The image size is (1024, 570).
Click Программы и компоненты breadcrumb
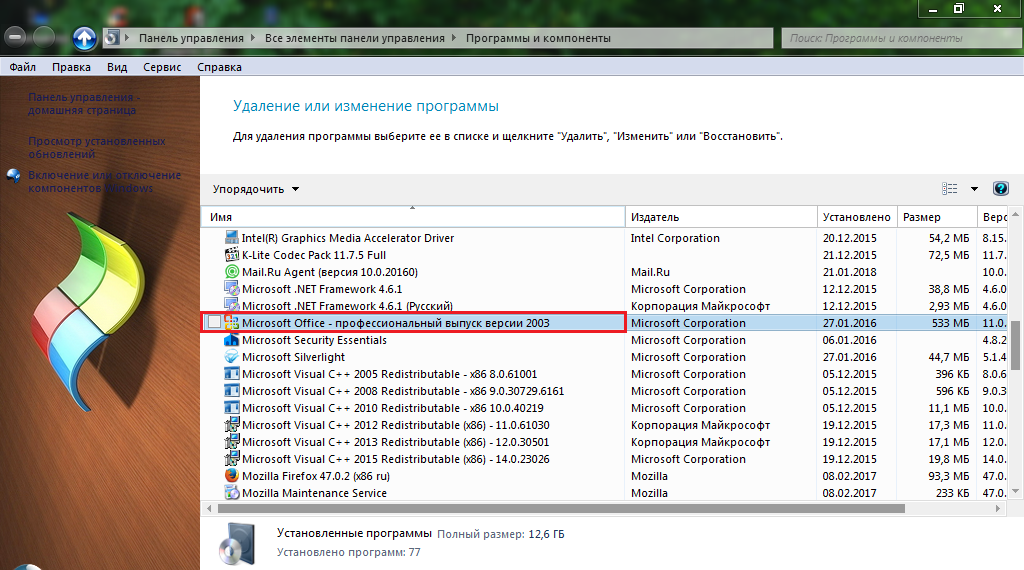tap(538, 38)
